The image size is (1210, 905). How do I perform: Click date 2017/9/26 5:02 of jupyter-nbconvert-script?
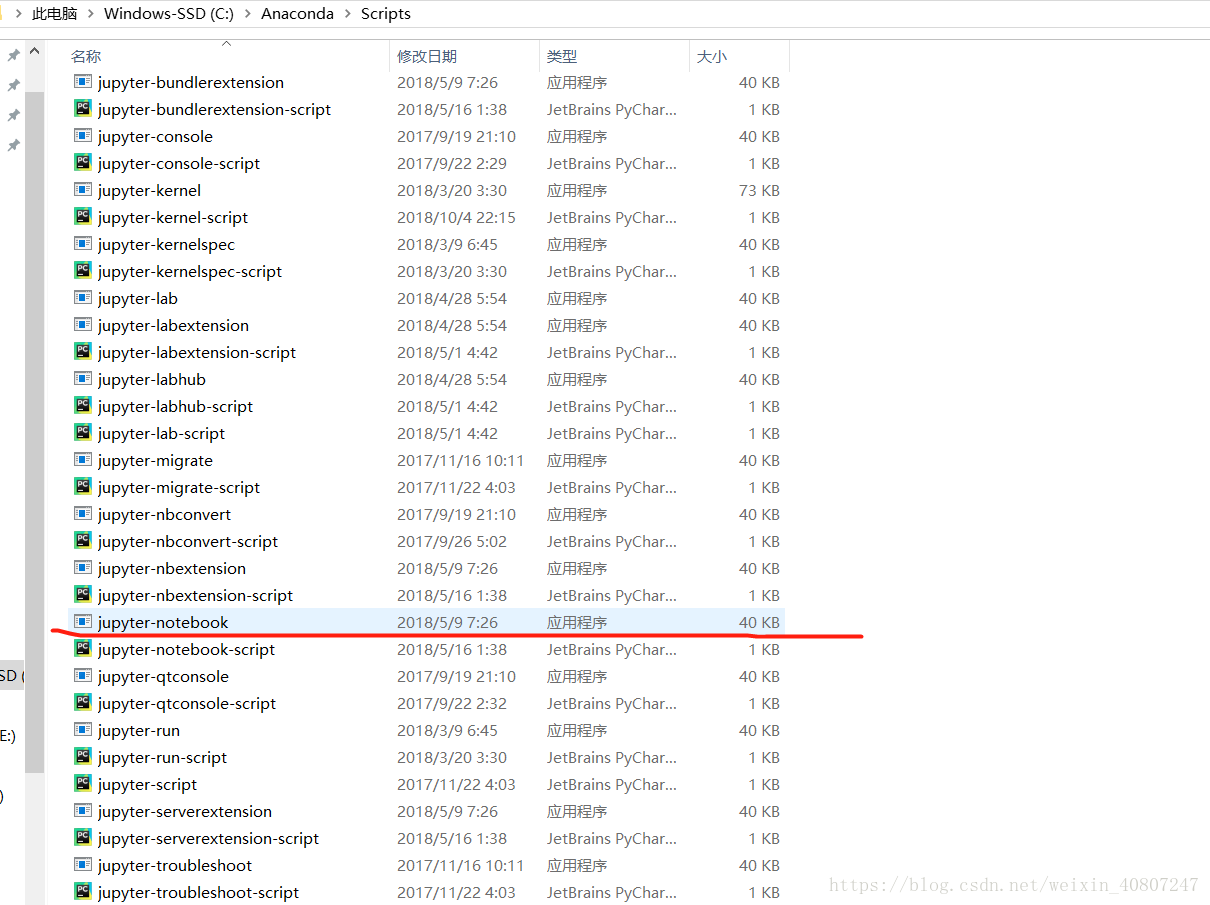452,541
